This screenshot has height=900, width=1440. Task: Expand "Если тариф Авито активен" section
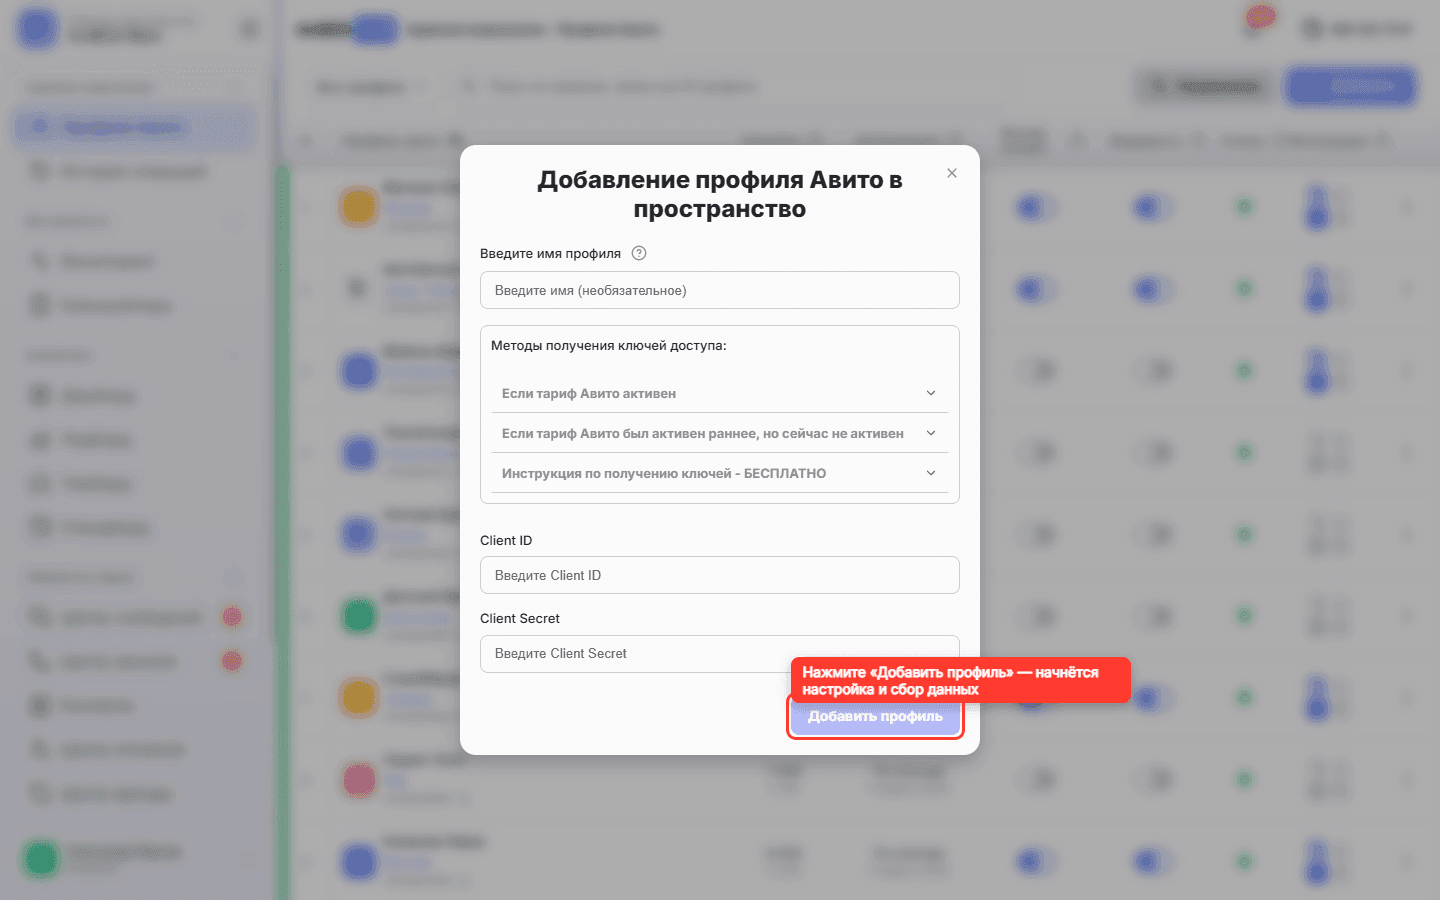coord(720,393)
